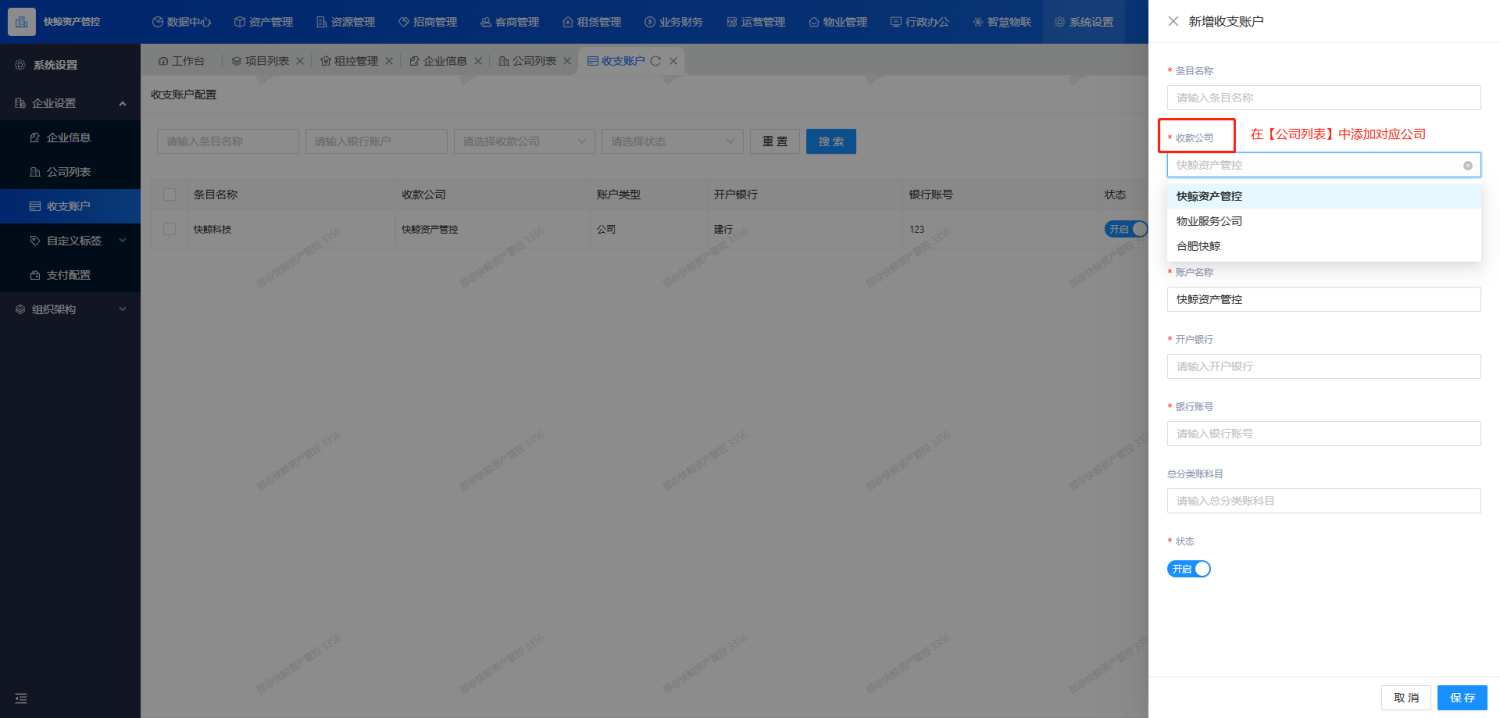
Task: Switch to the 租控管理 tab
Action: 349,61
